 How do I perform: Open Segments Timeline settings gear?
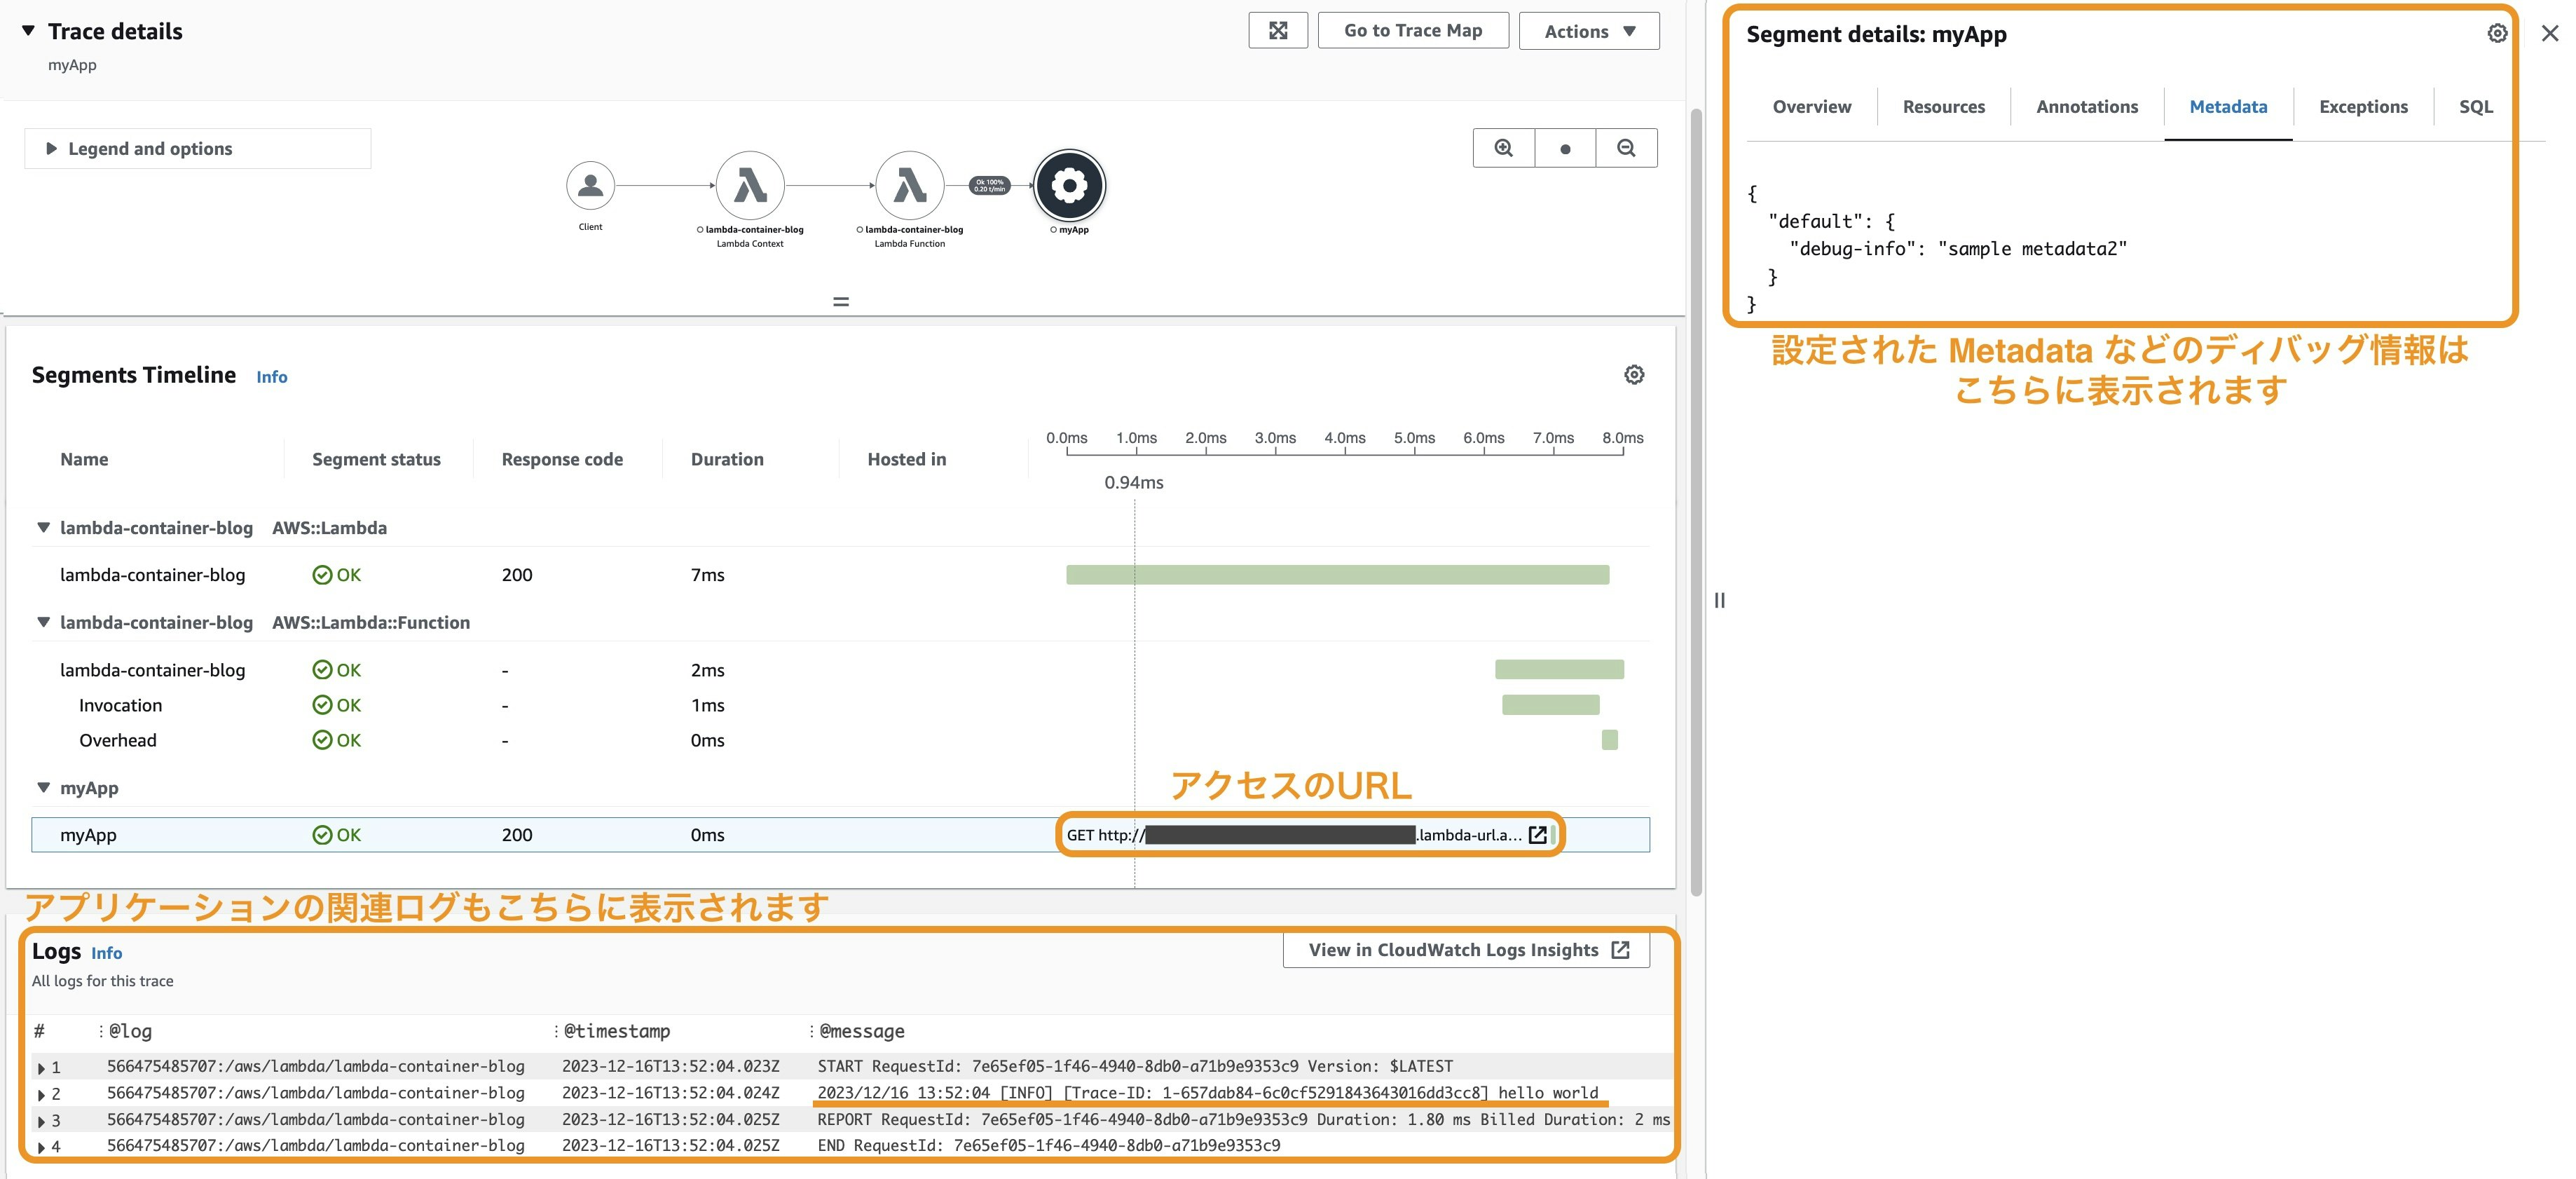(x=1634, y=375)
